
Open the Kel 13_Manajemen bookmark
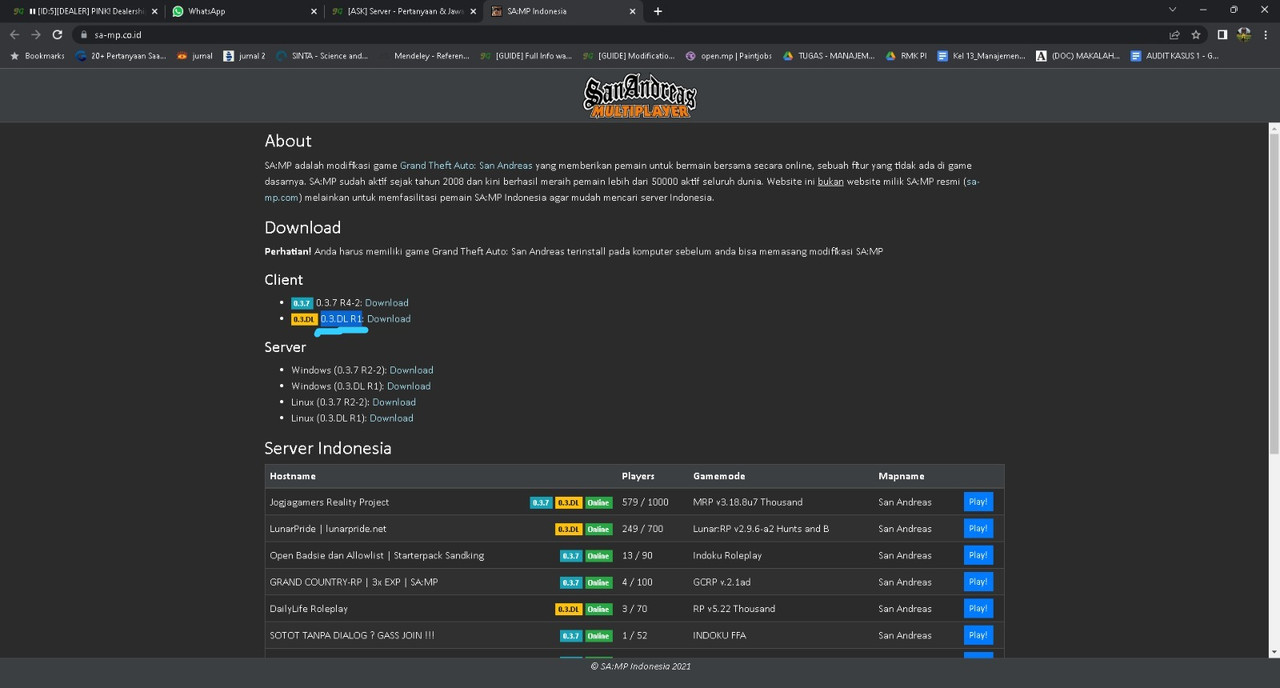click(x=982, y=56)
